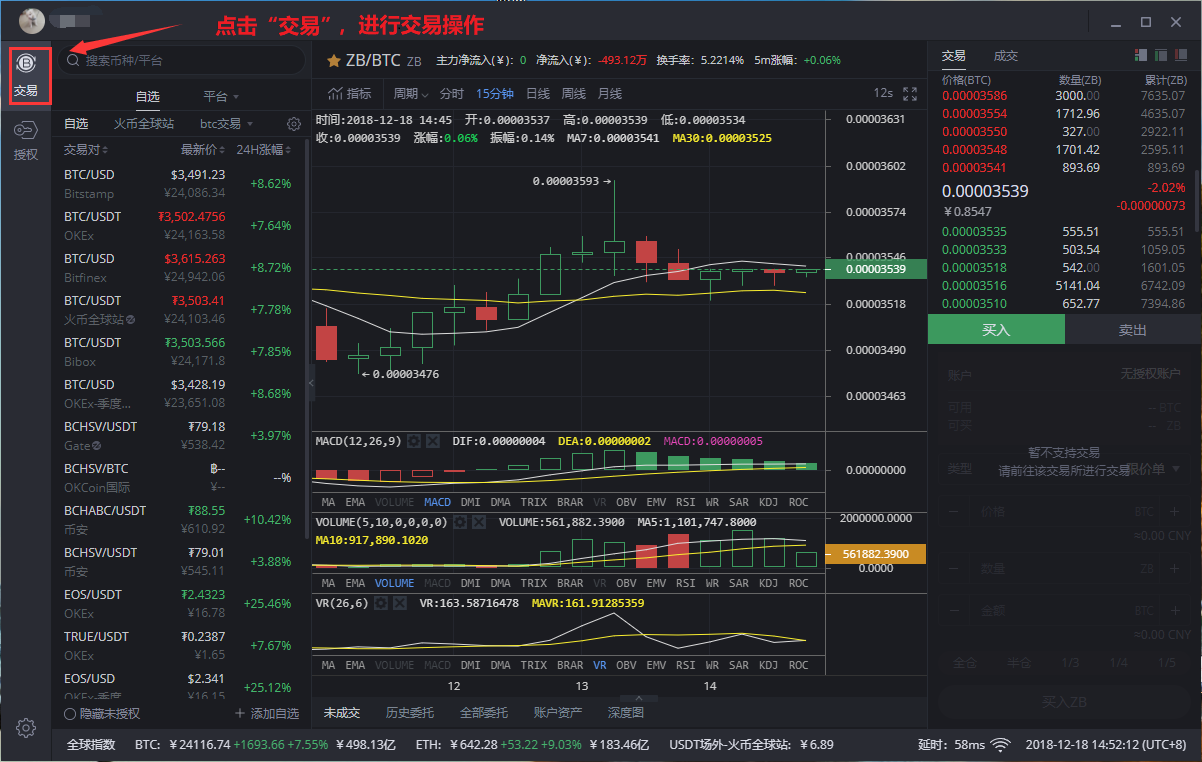
Task: Select TRIX in VOLUME panel indicator row
Action: 534,583
